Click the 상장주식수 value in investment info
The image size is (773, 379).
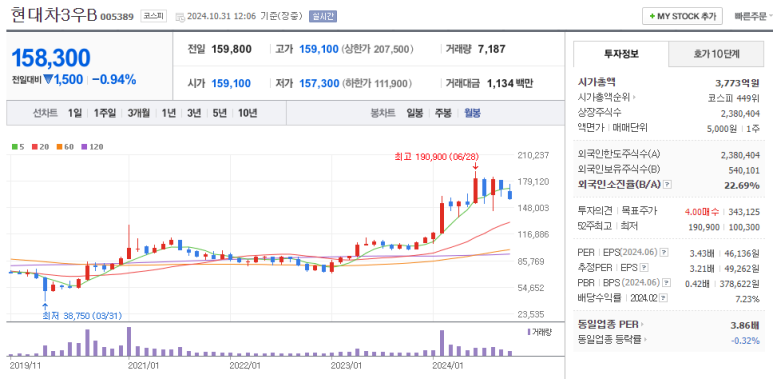[x=740, y=113]
